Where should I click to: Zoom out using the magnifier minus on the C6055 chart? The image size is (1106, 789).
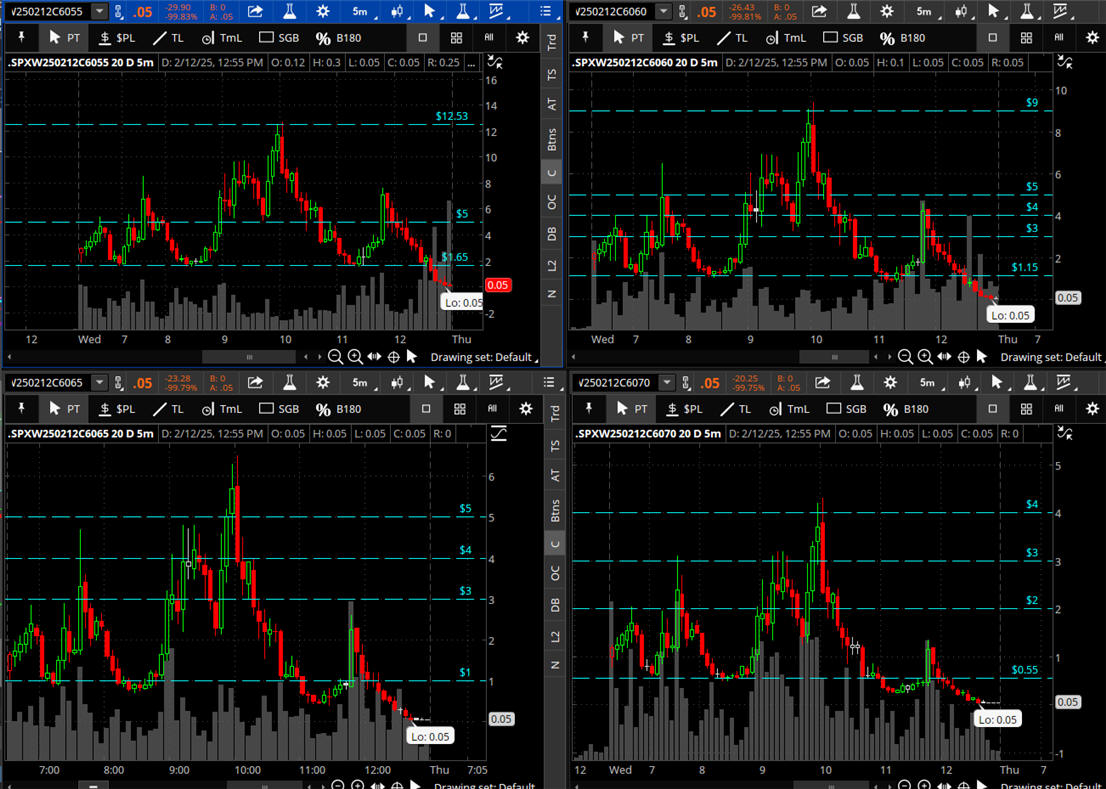click(336, 357)
